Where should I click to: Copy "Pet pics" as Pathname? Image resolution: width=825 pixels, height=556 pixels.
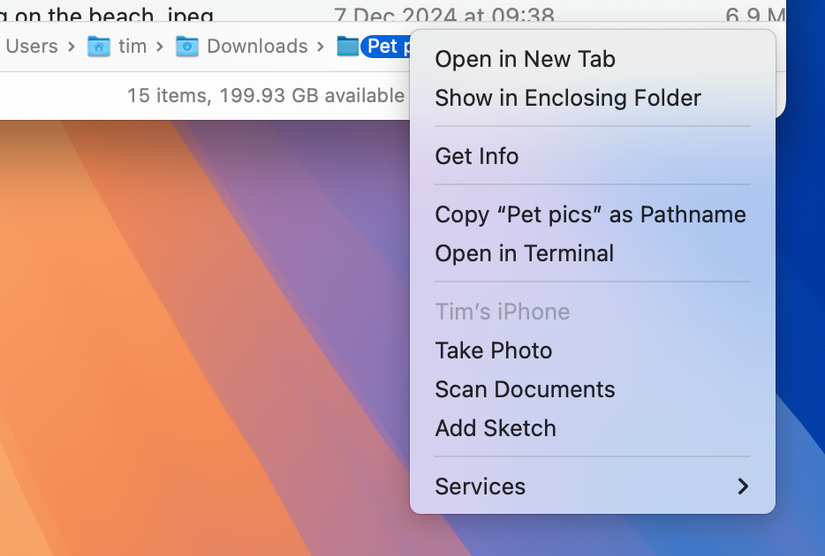click(x=590, y=214)
